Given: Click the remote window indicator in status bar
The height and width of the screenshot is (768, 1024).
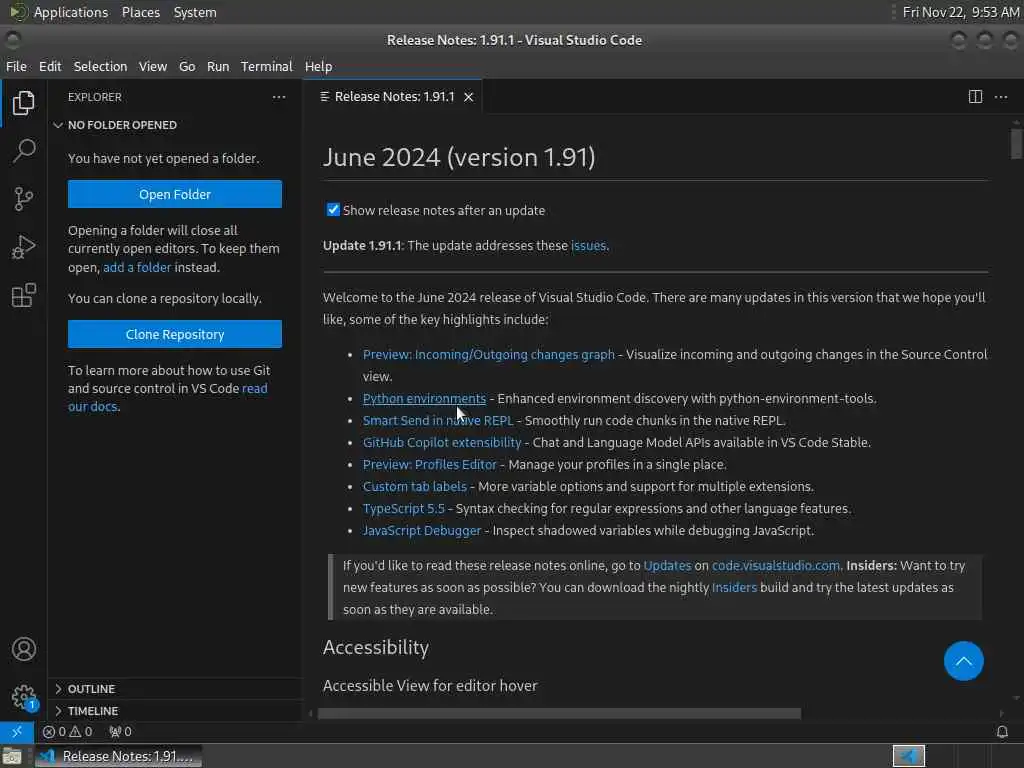Looking at the screenshot, I should click(x=17, y=731).
